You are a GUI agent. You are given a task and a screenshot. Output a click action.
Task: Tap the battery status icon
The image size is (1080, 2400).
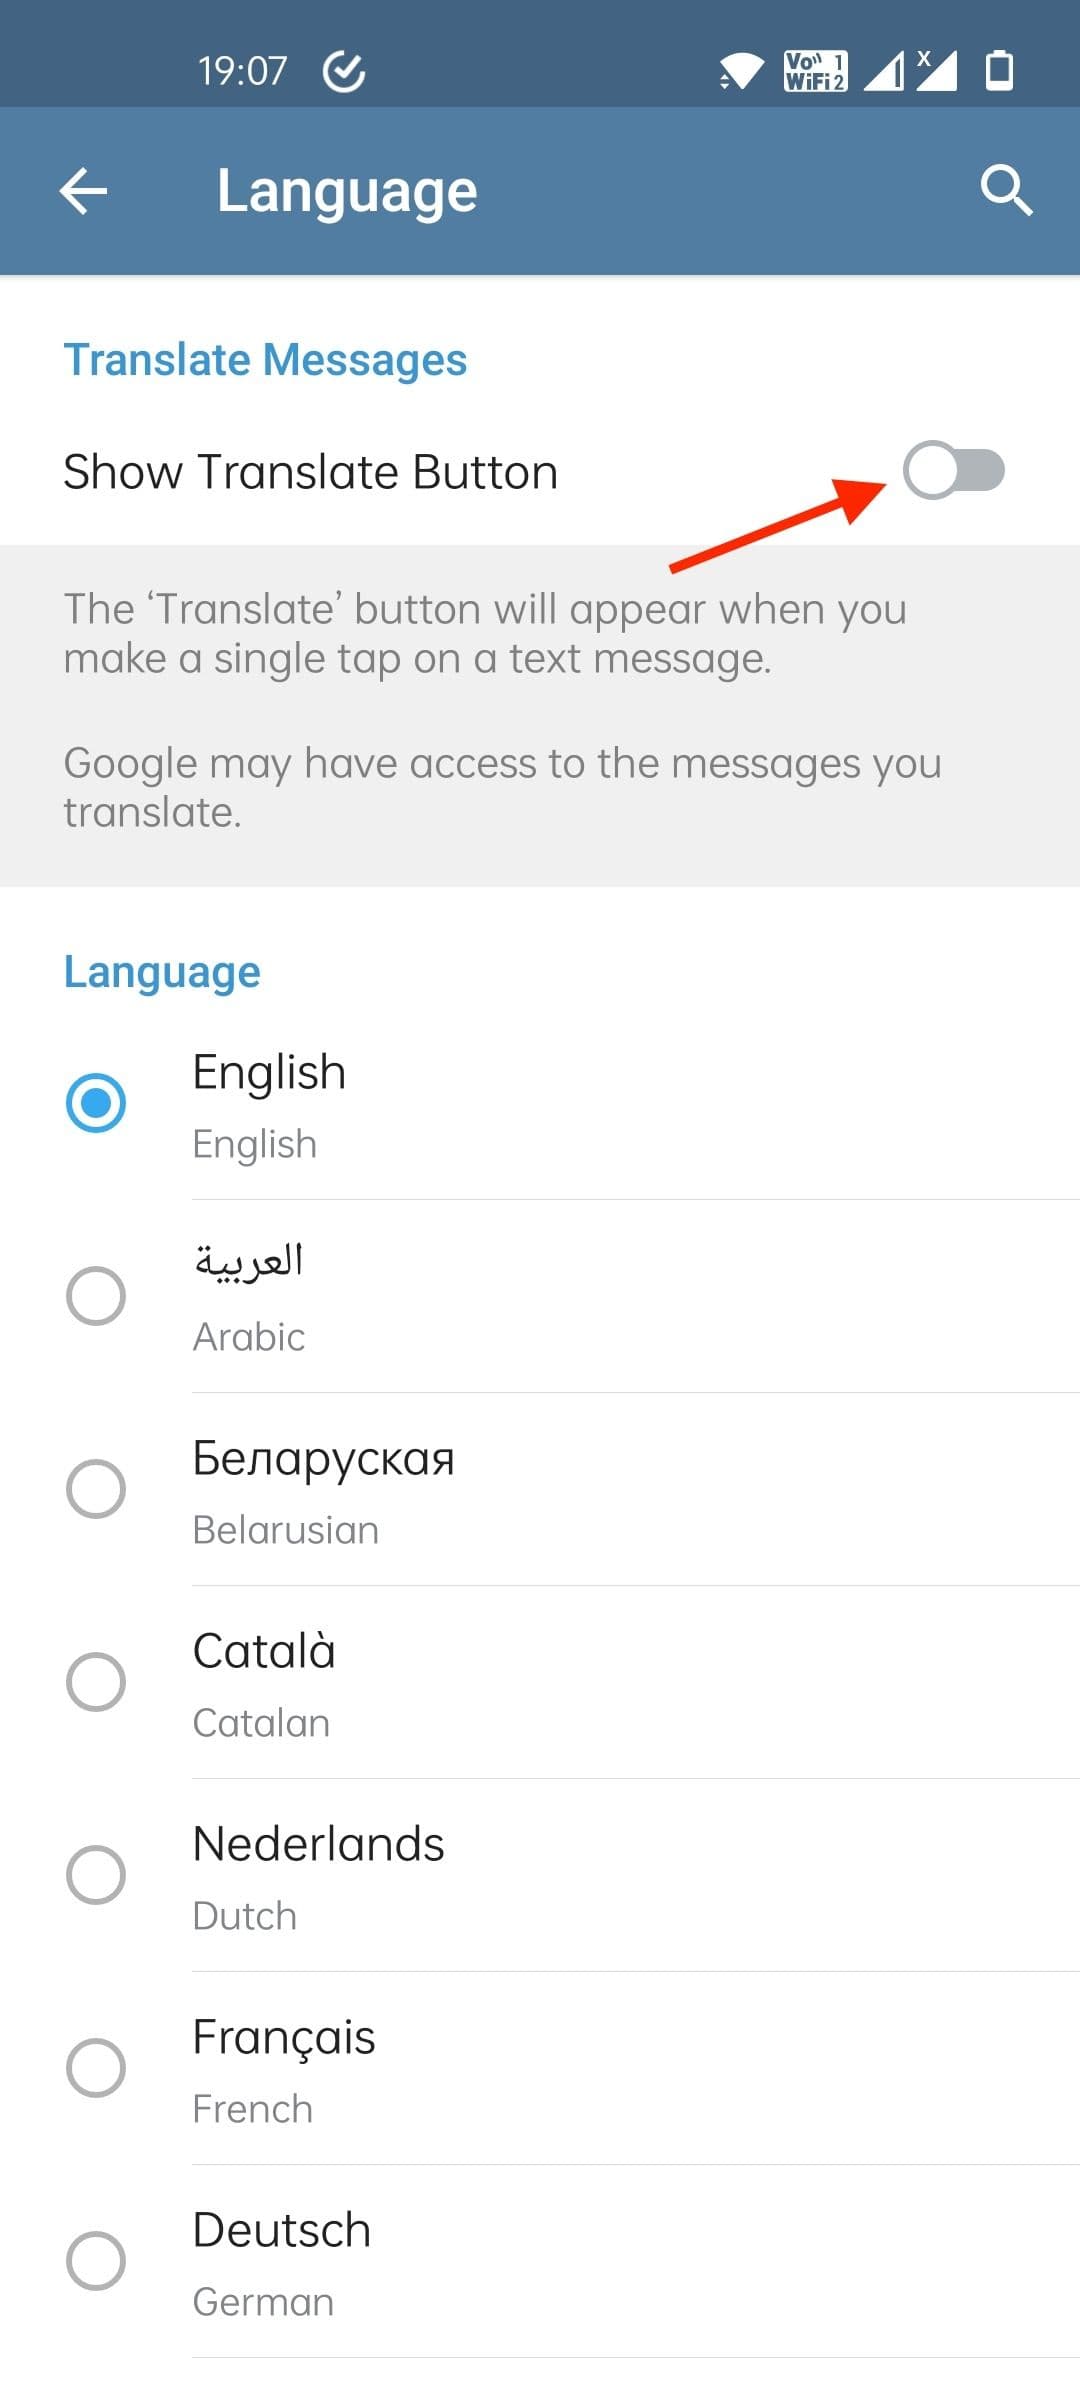[x=999, y=71]
